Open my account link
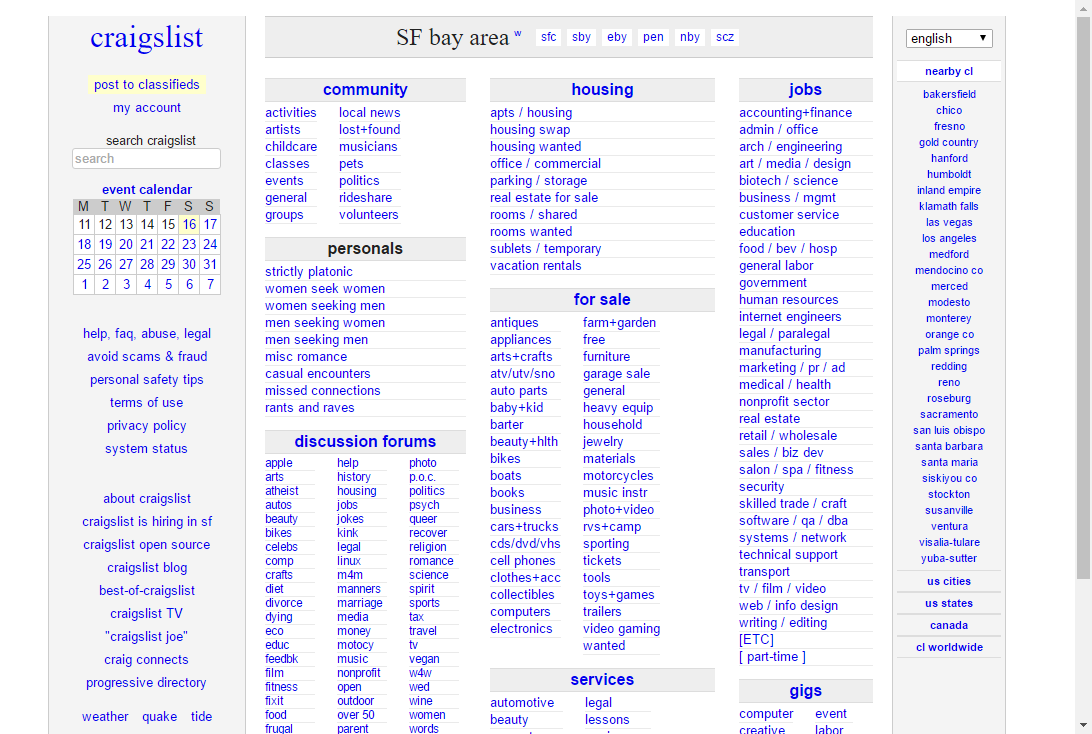The width and height of the screenshot is (1092, 734). coord(146,108)
